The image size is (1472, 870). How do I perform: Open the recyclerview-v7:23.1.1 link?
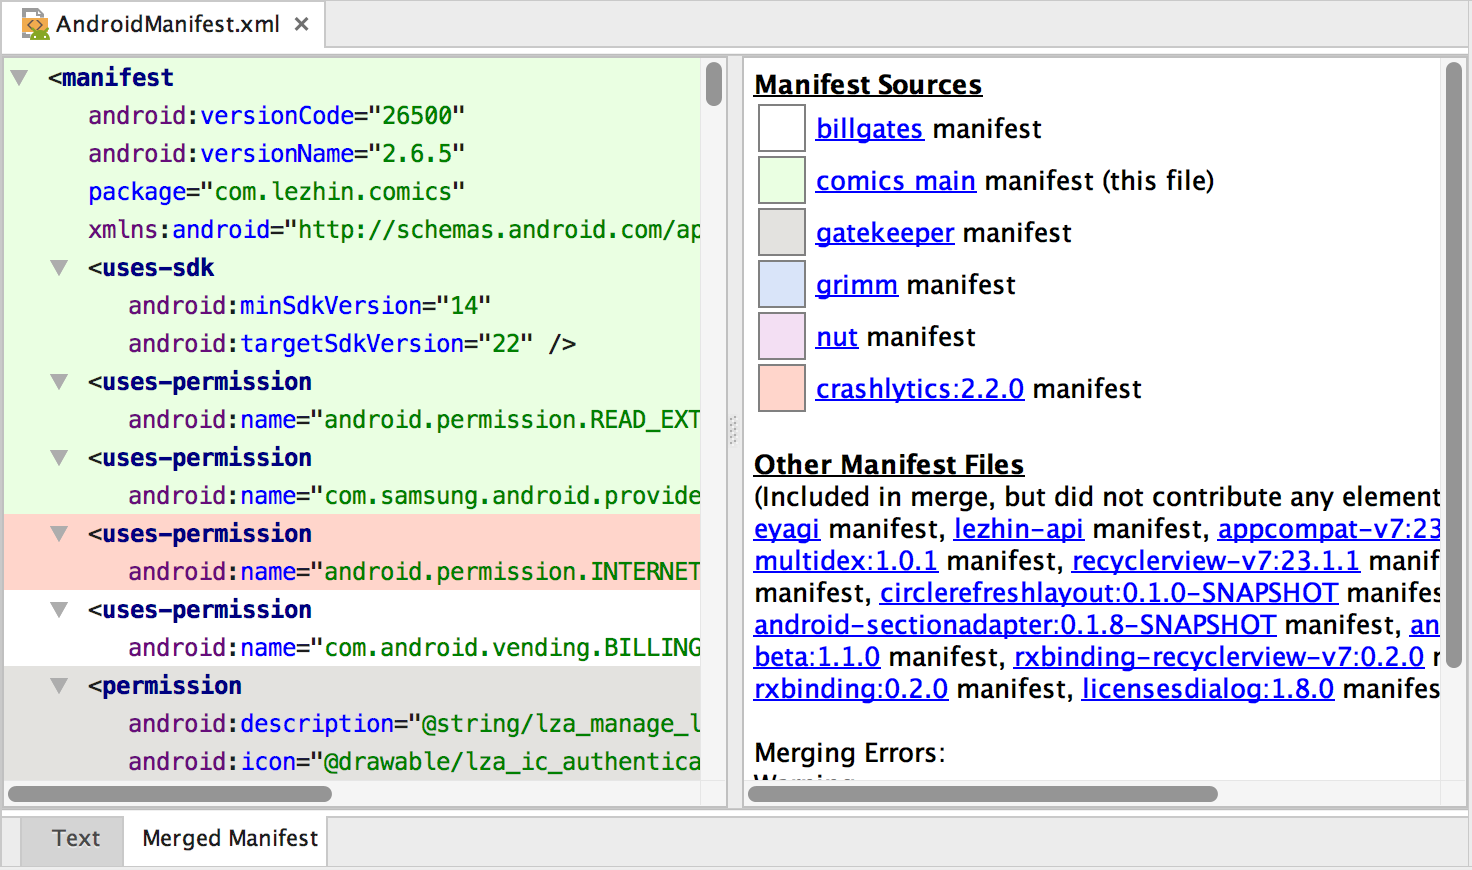[1216, 561]
